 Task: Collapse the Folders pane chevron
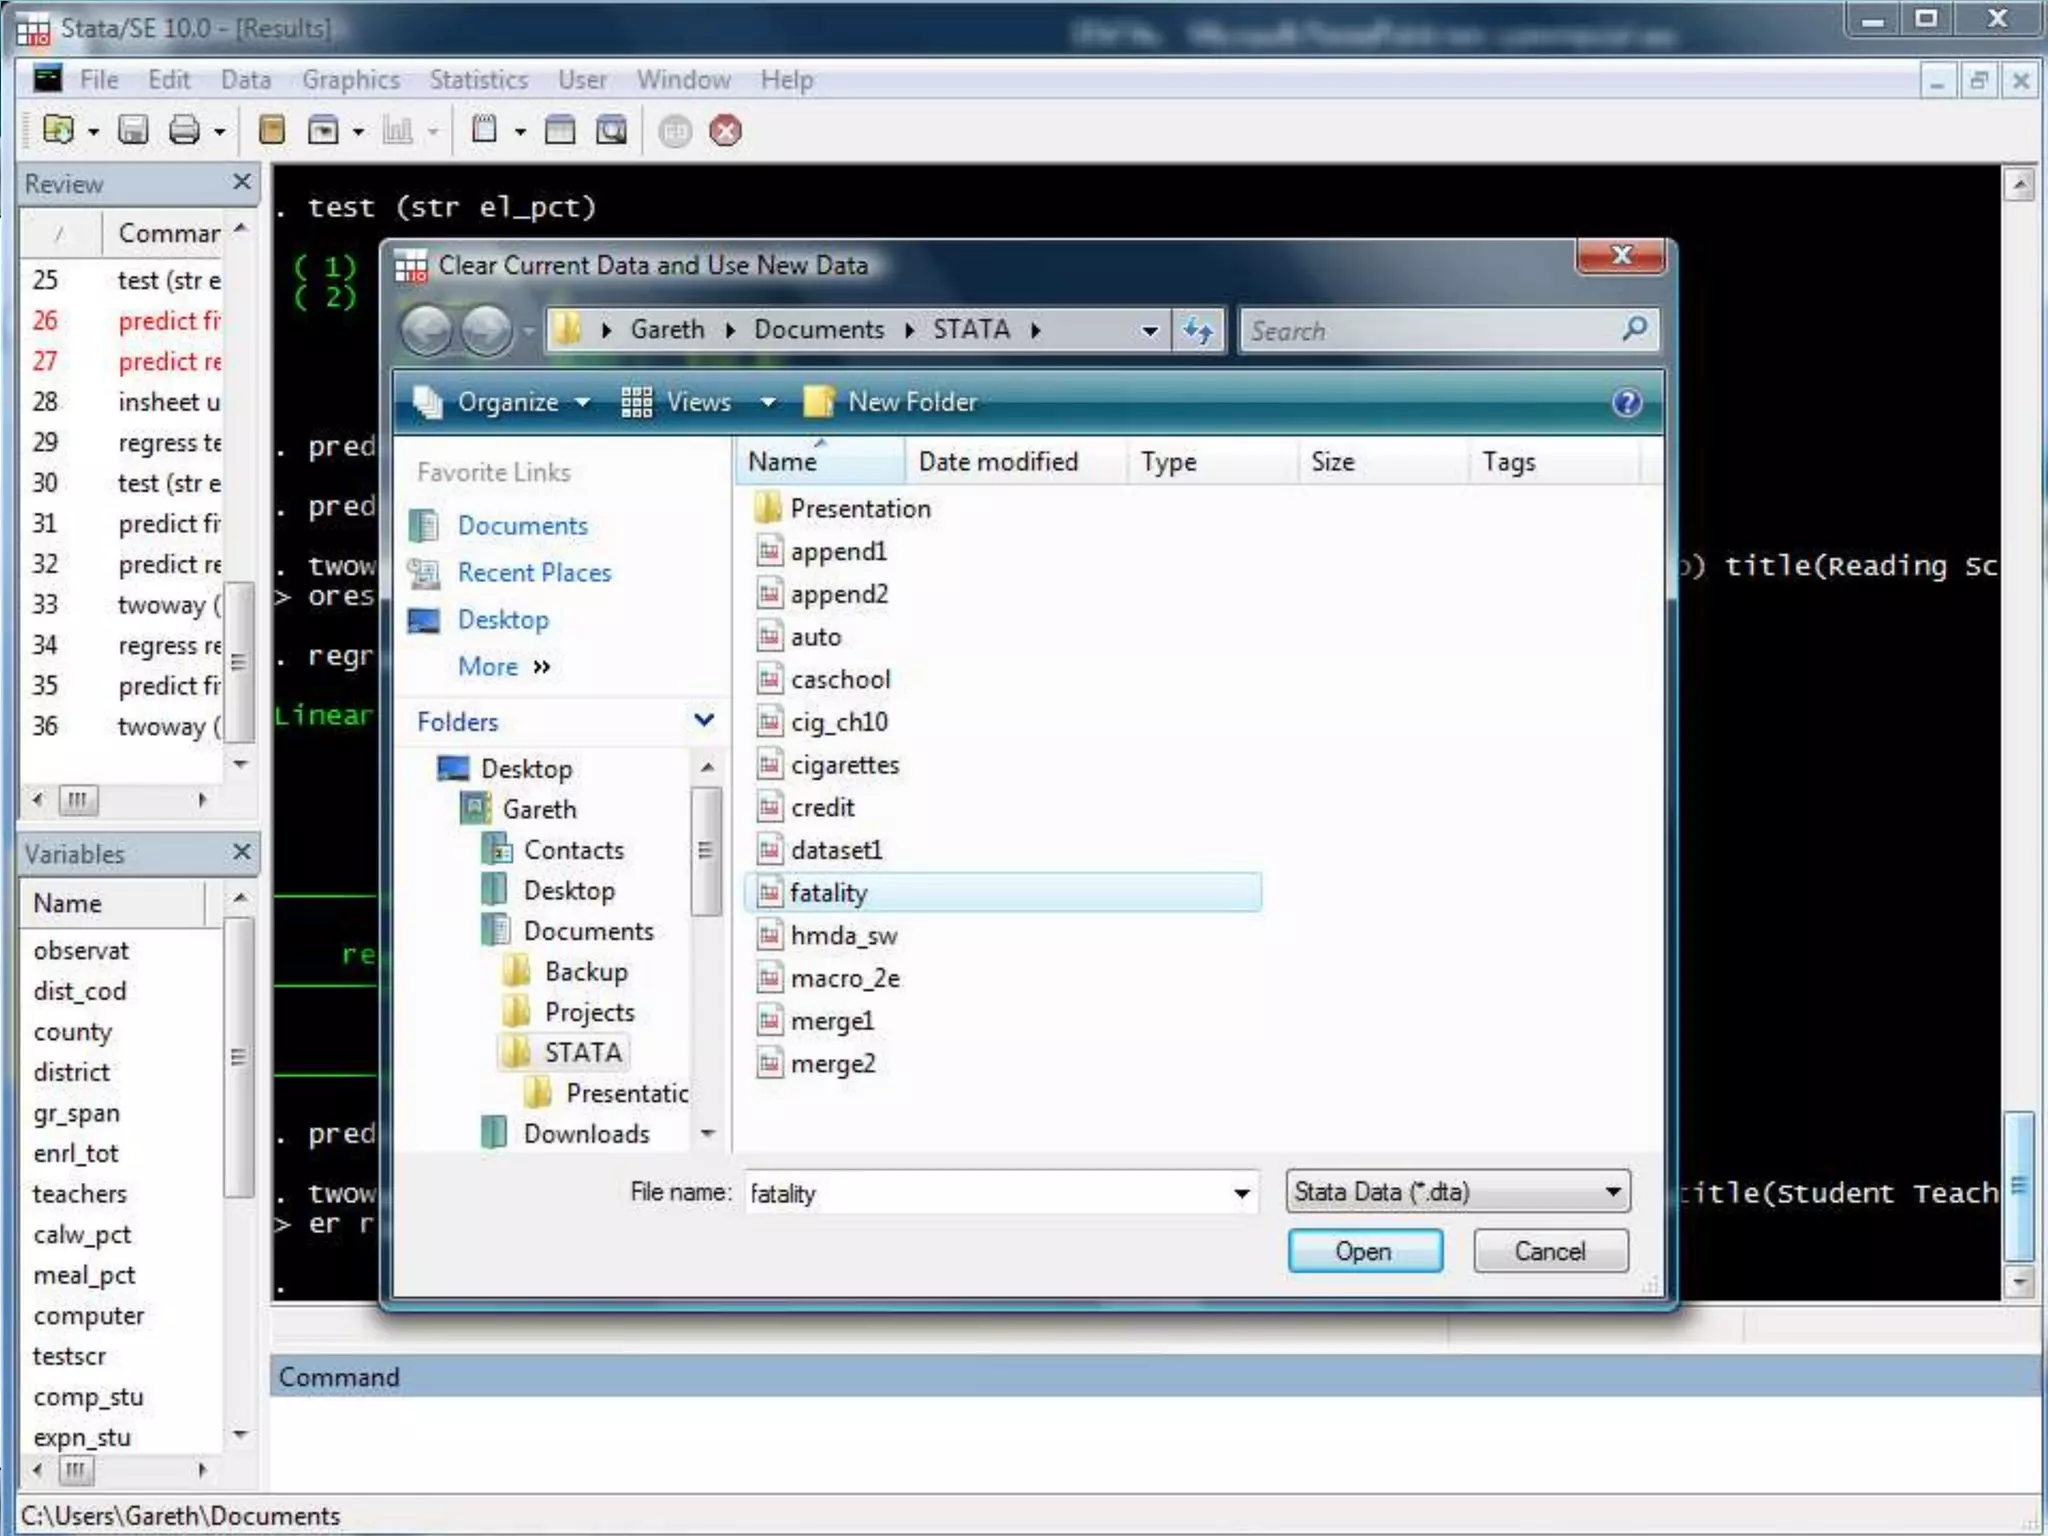704,721
